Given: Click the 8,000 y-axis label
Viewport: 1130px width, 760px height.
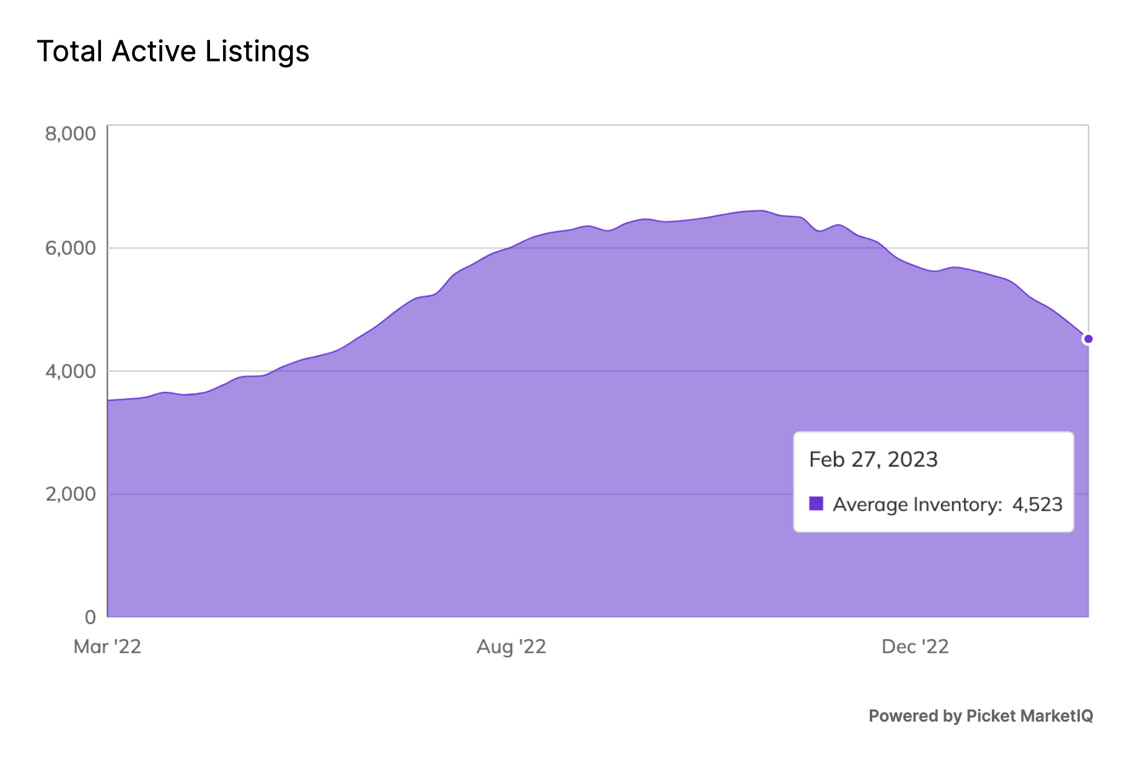Looking at the screenshot, I should click(x=70, y=134).
